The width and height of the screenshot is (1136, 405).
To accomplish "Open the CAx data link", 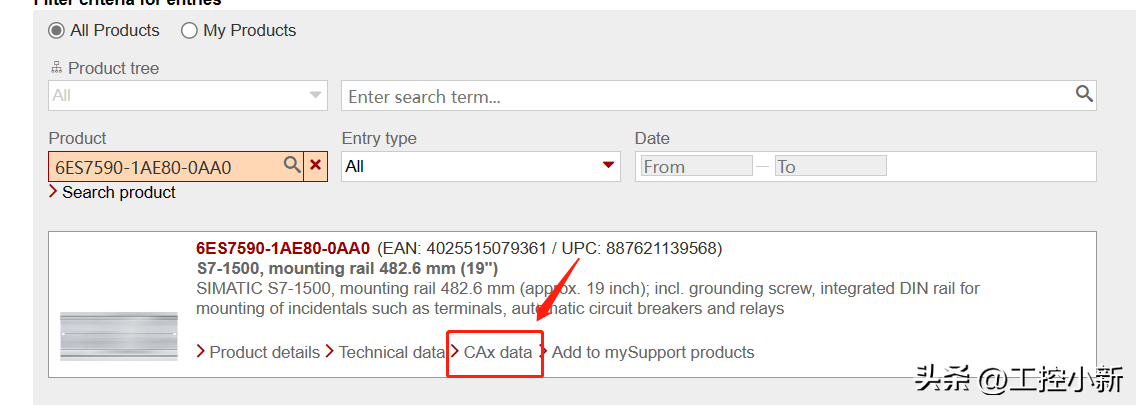I will click(498, 352).
